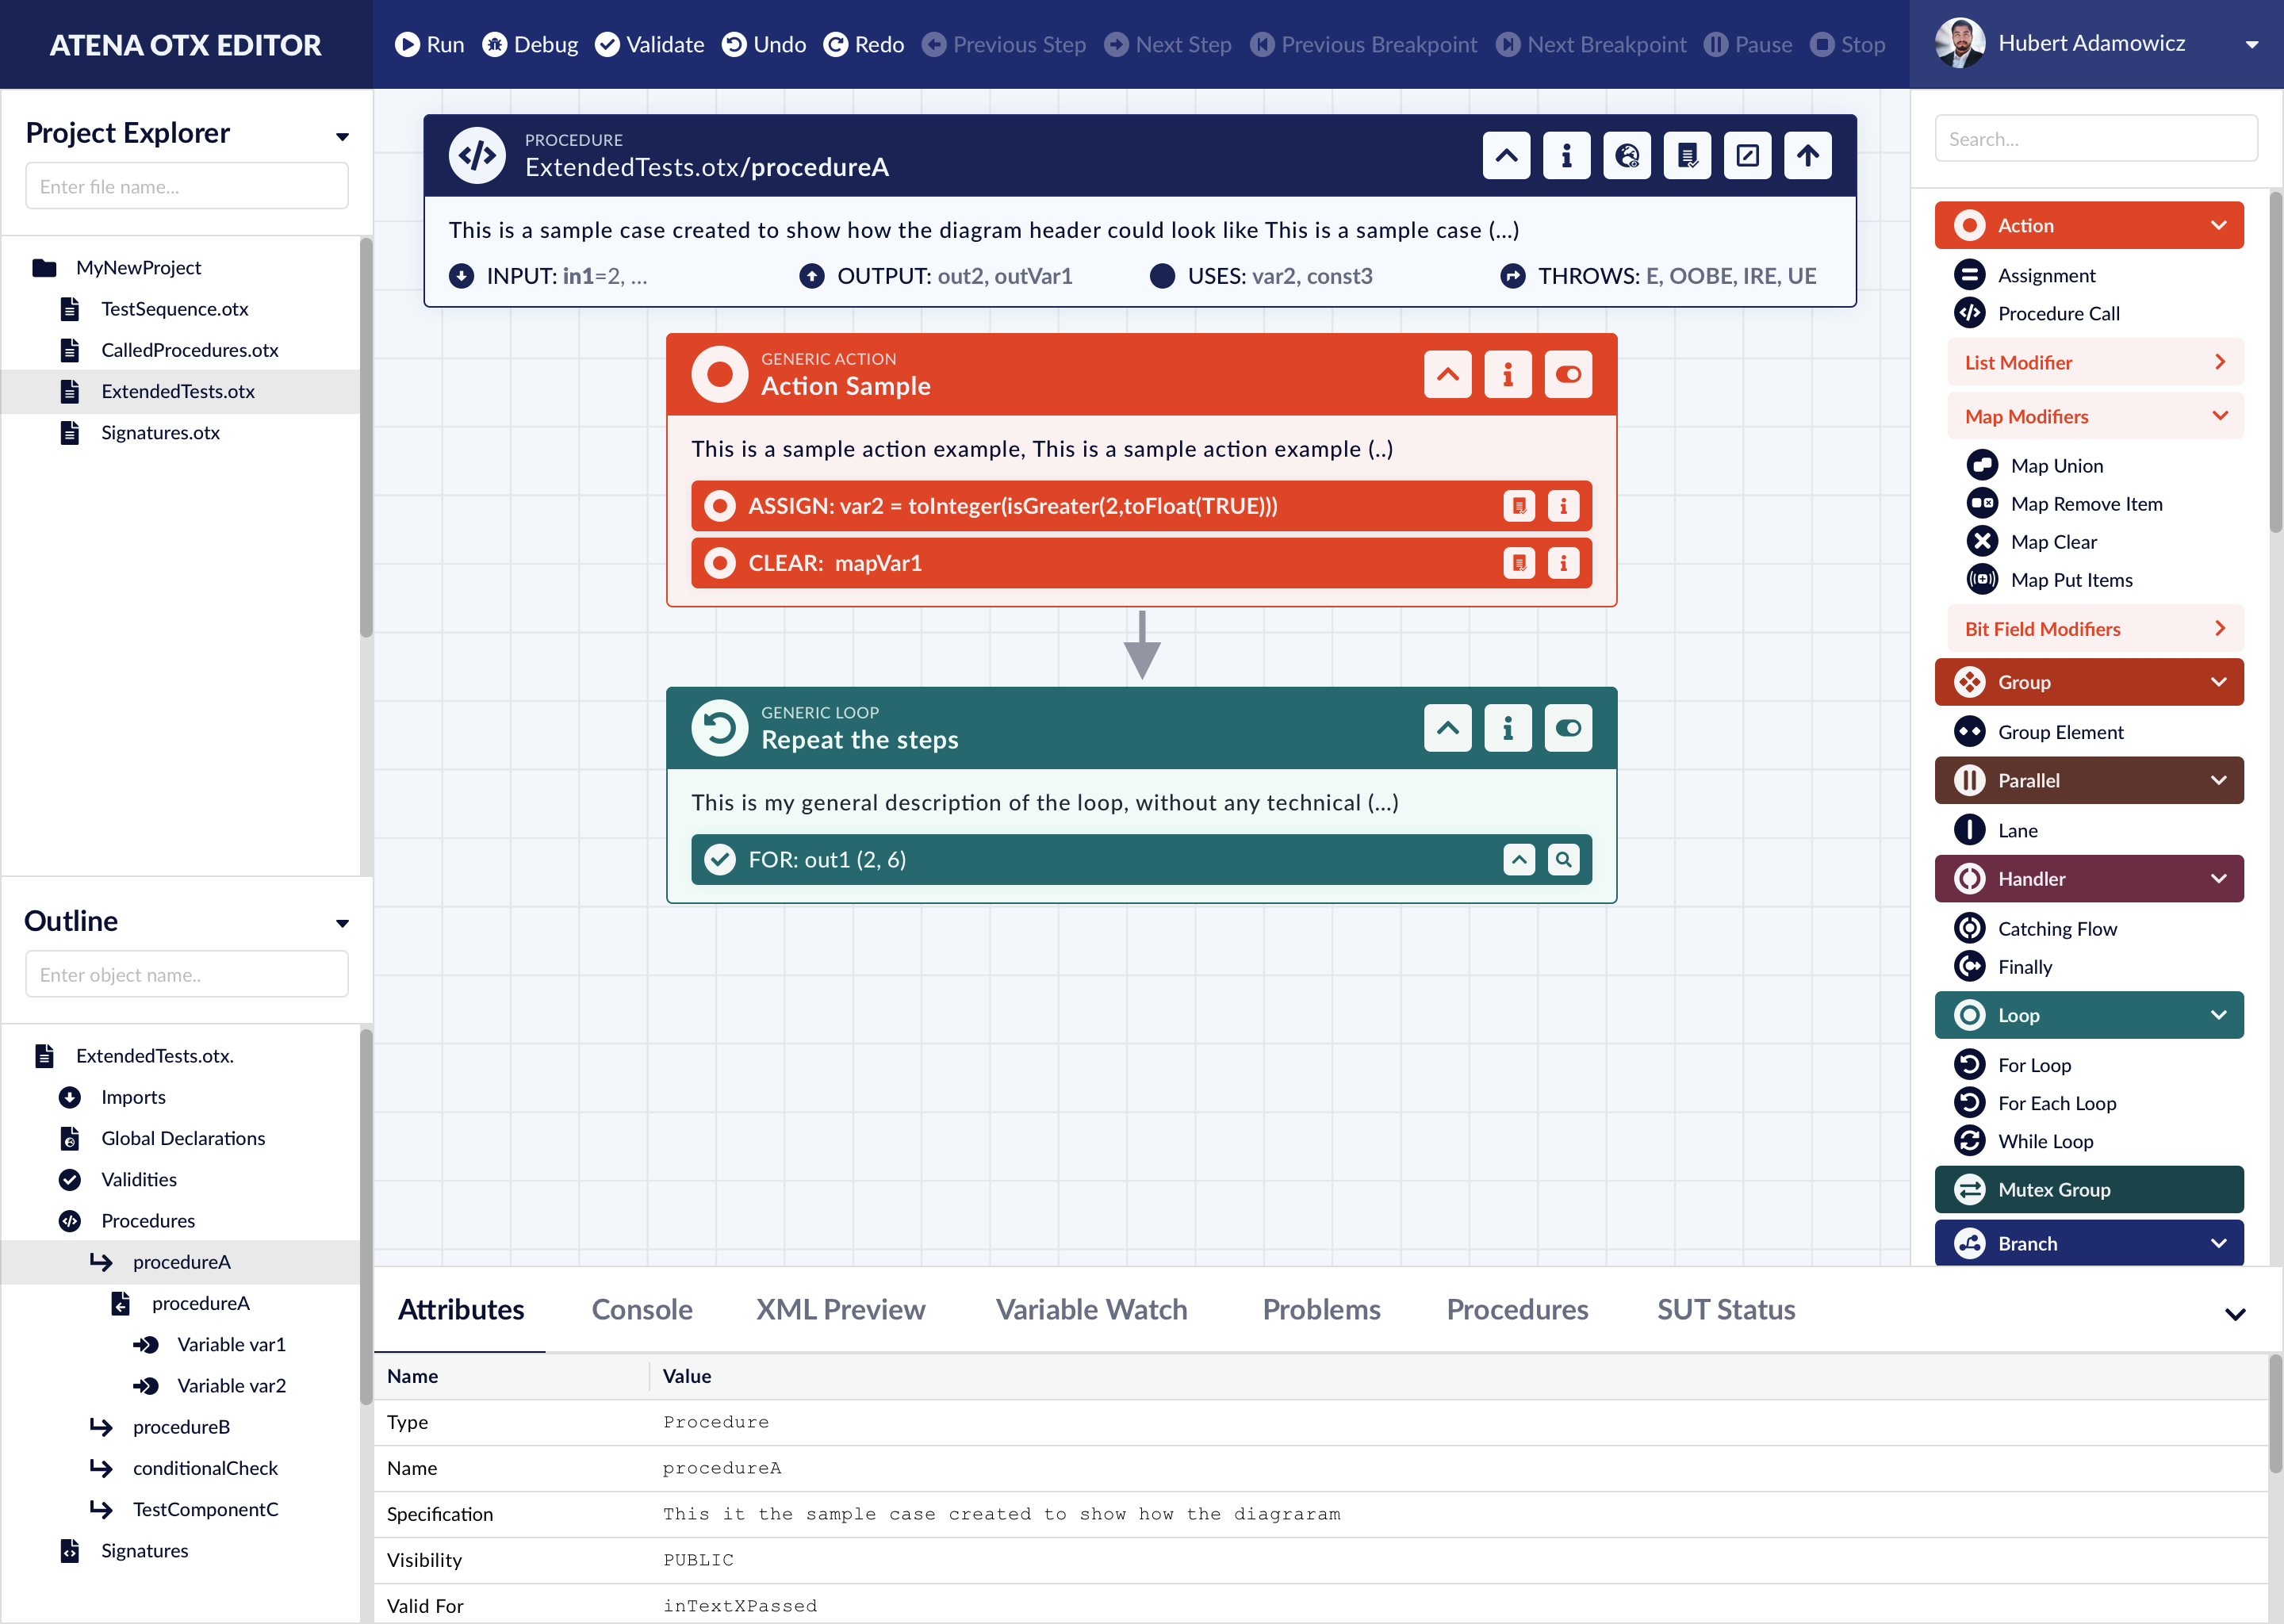The height and width of the screenshot is (1624, 2284).
Task: Open Hubert Adamowicz user menu
Action: coord(2097,44)
